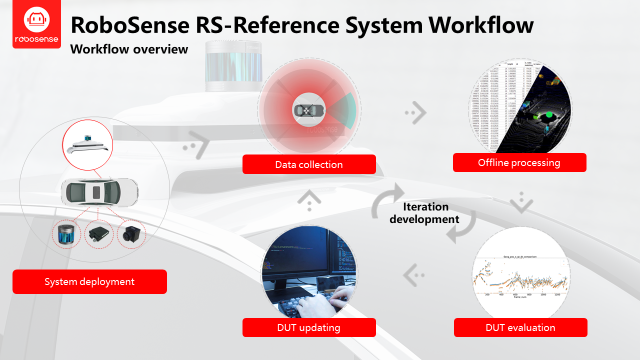Viewport: 640px width, 360px height.
Task: Click the DUT evaluation label
Action: 520,327
